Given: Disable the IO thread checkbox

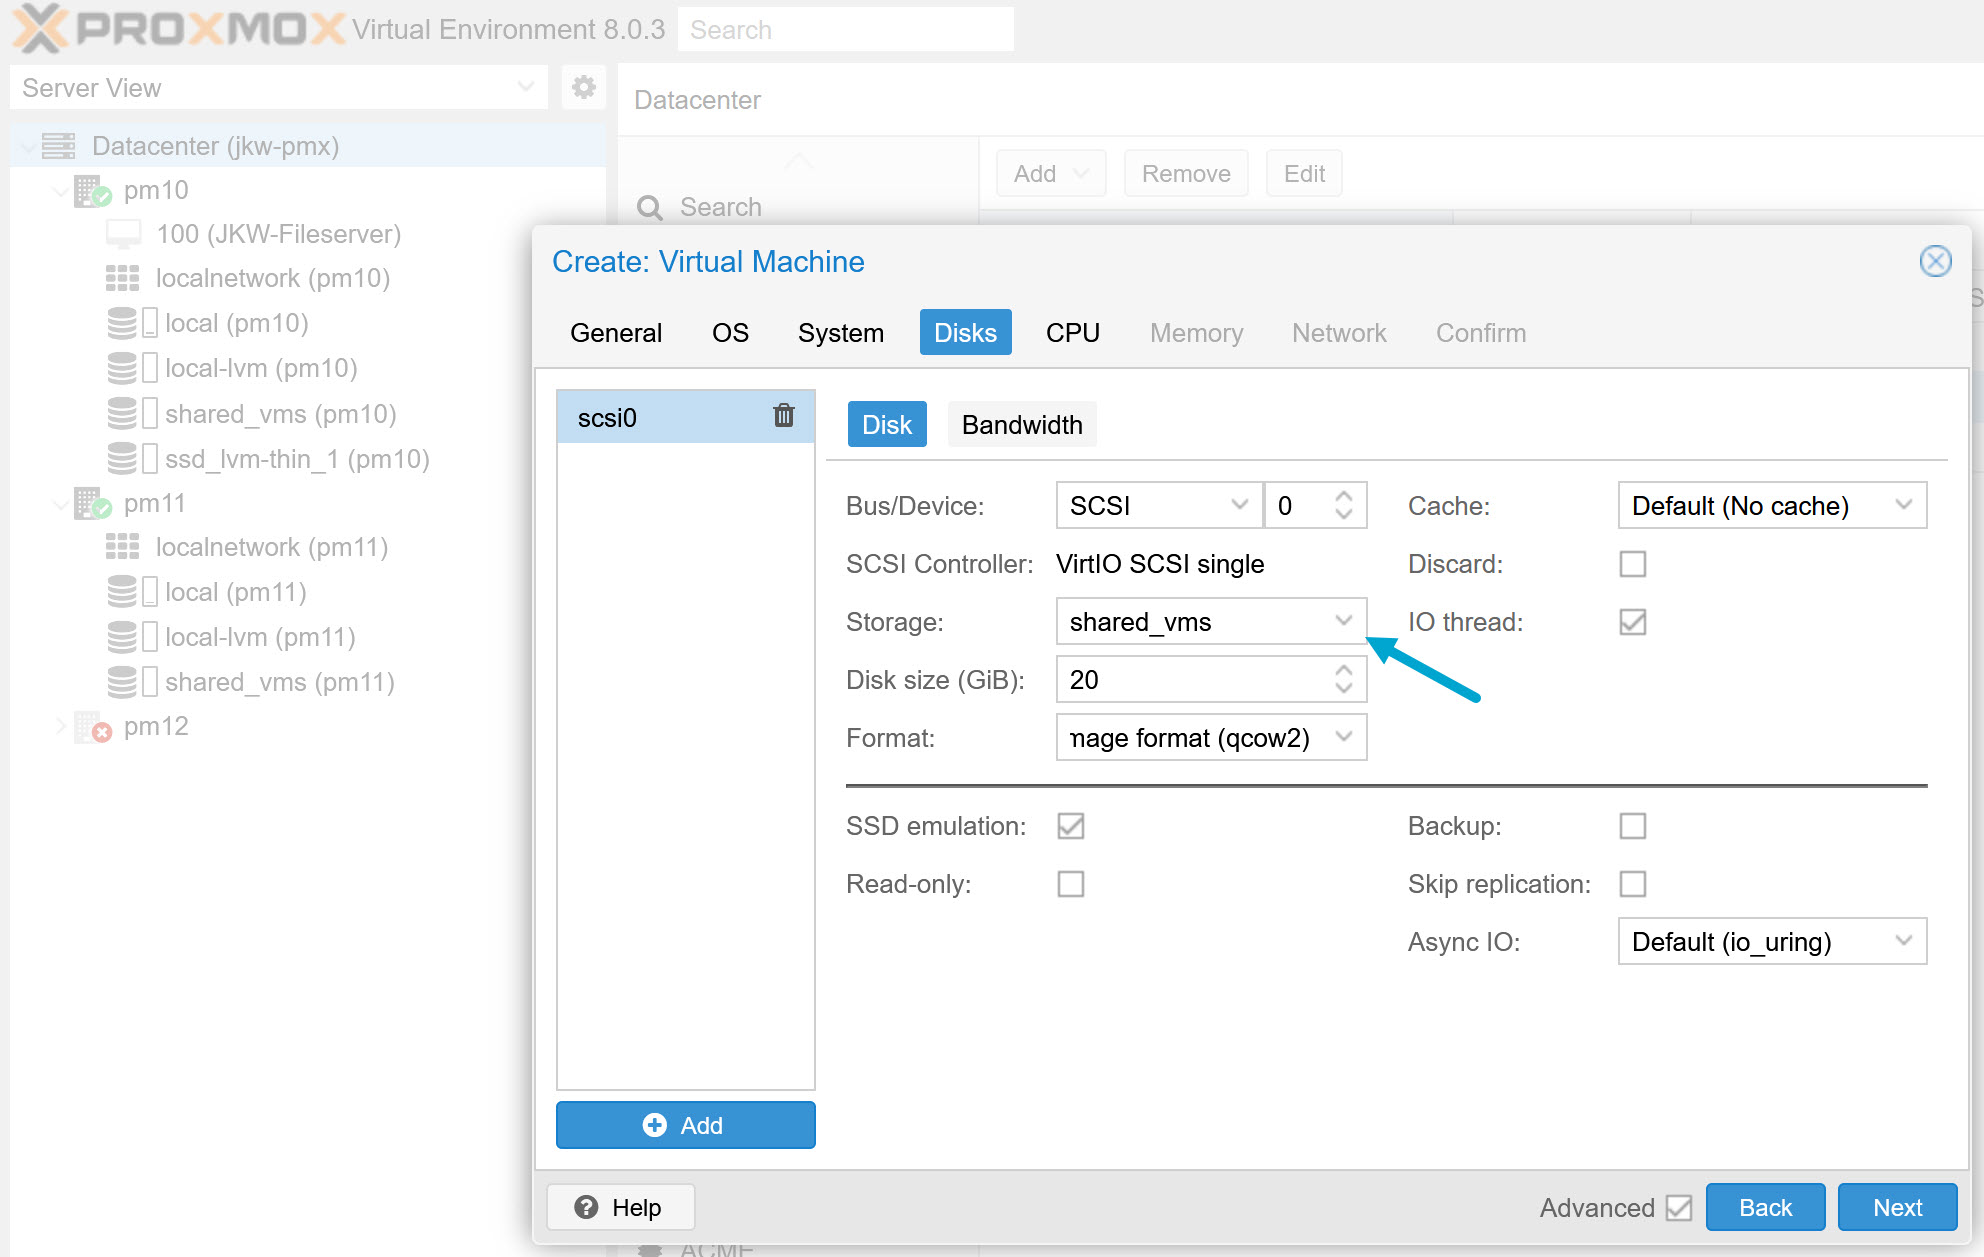Looking at the screenshot, I should click(x=1632, y=621).
